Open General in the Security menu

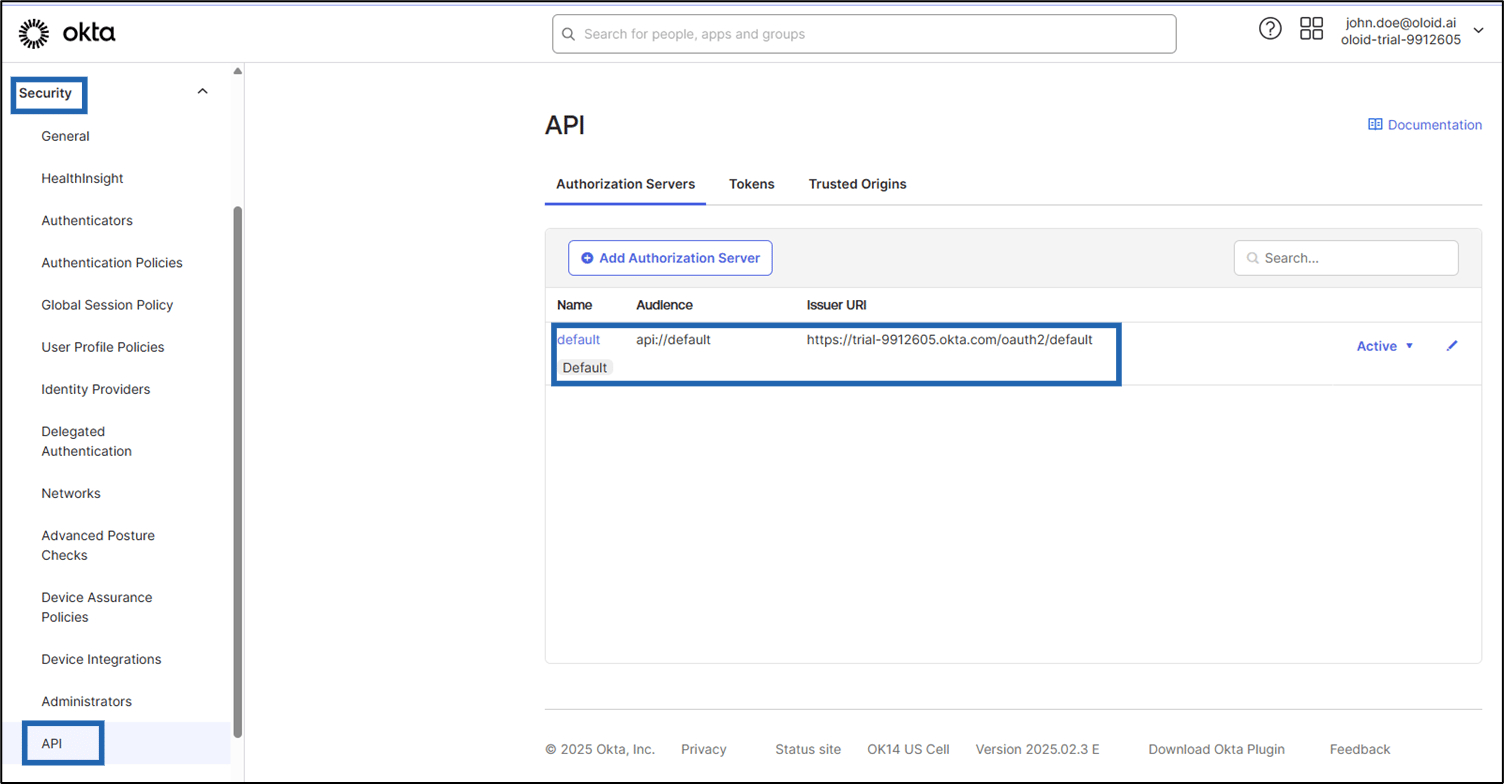[65, 136]
